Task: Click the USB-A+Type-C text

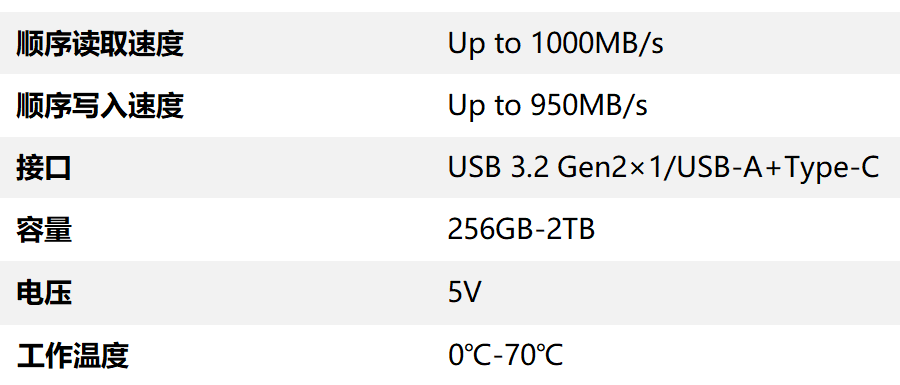Action: pos(778,168)
